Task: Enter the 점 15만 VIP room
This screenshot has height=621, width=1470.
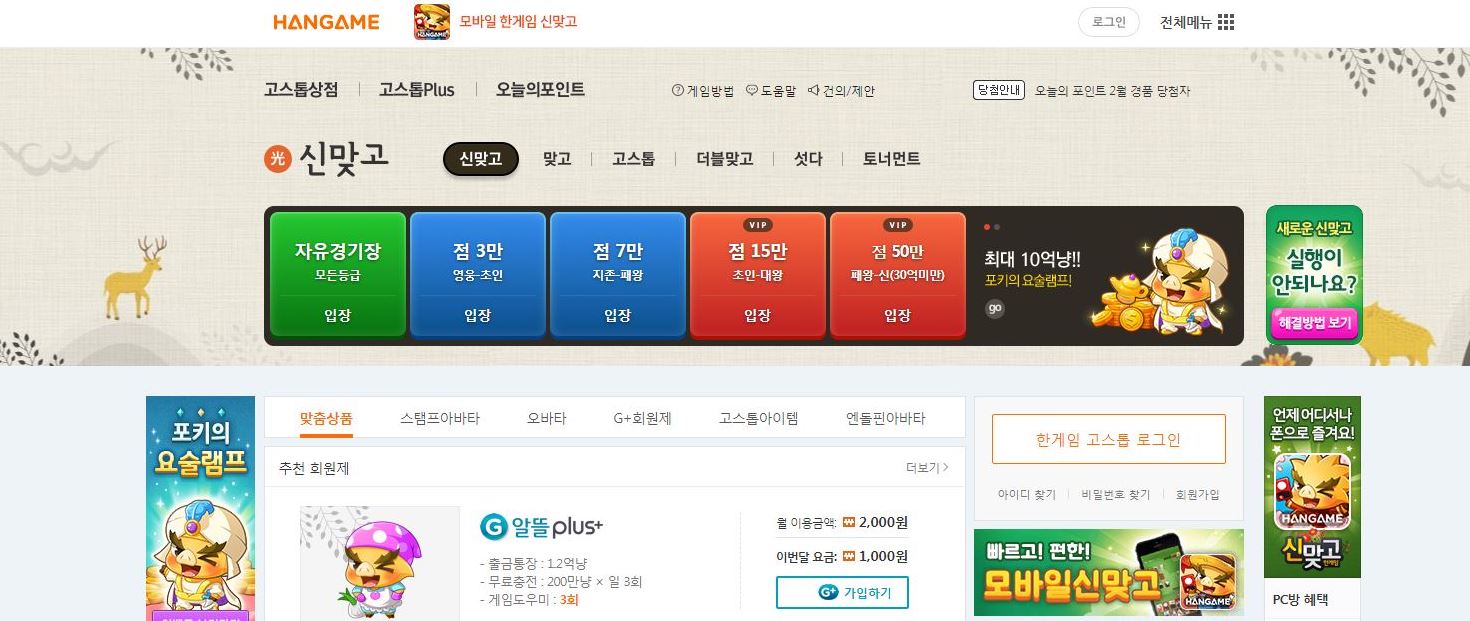Action: click(758, 274)
